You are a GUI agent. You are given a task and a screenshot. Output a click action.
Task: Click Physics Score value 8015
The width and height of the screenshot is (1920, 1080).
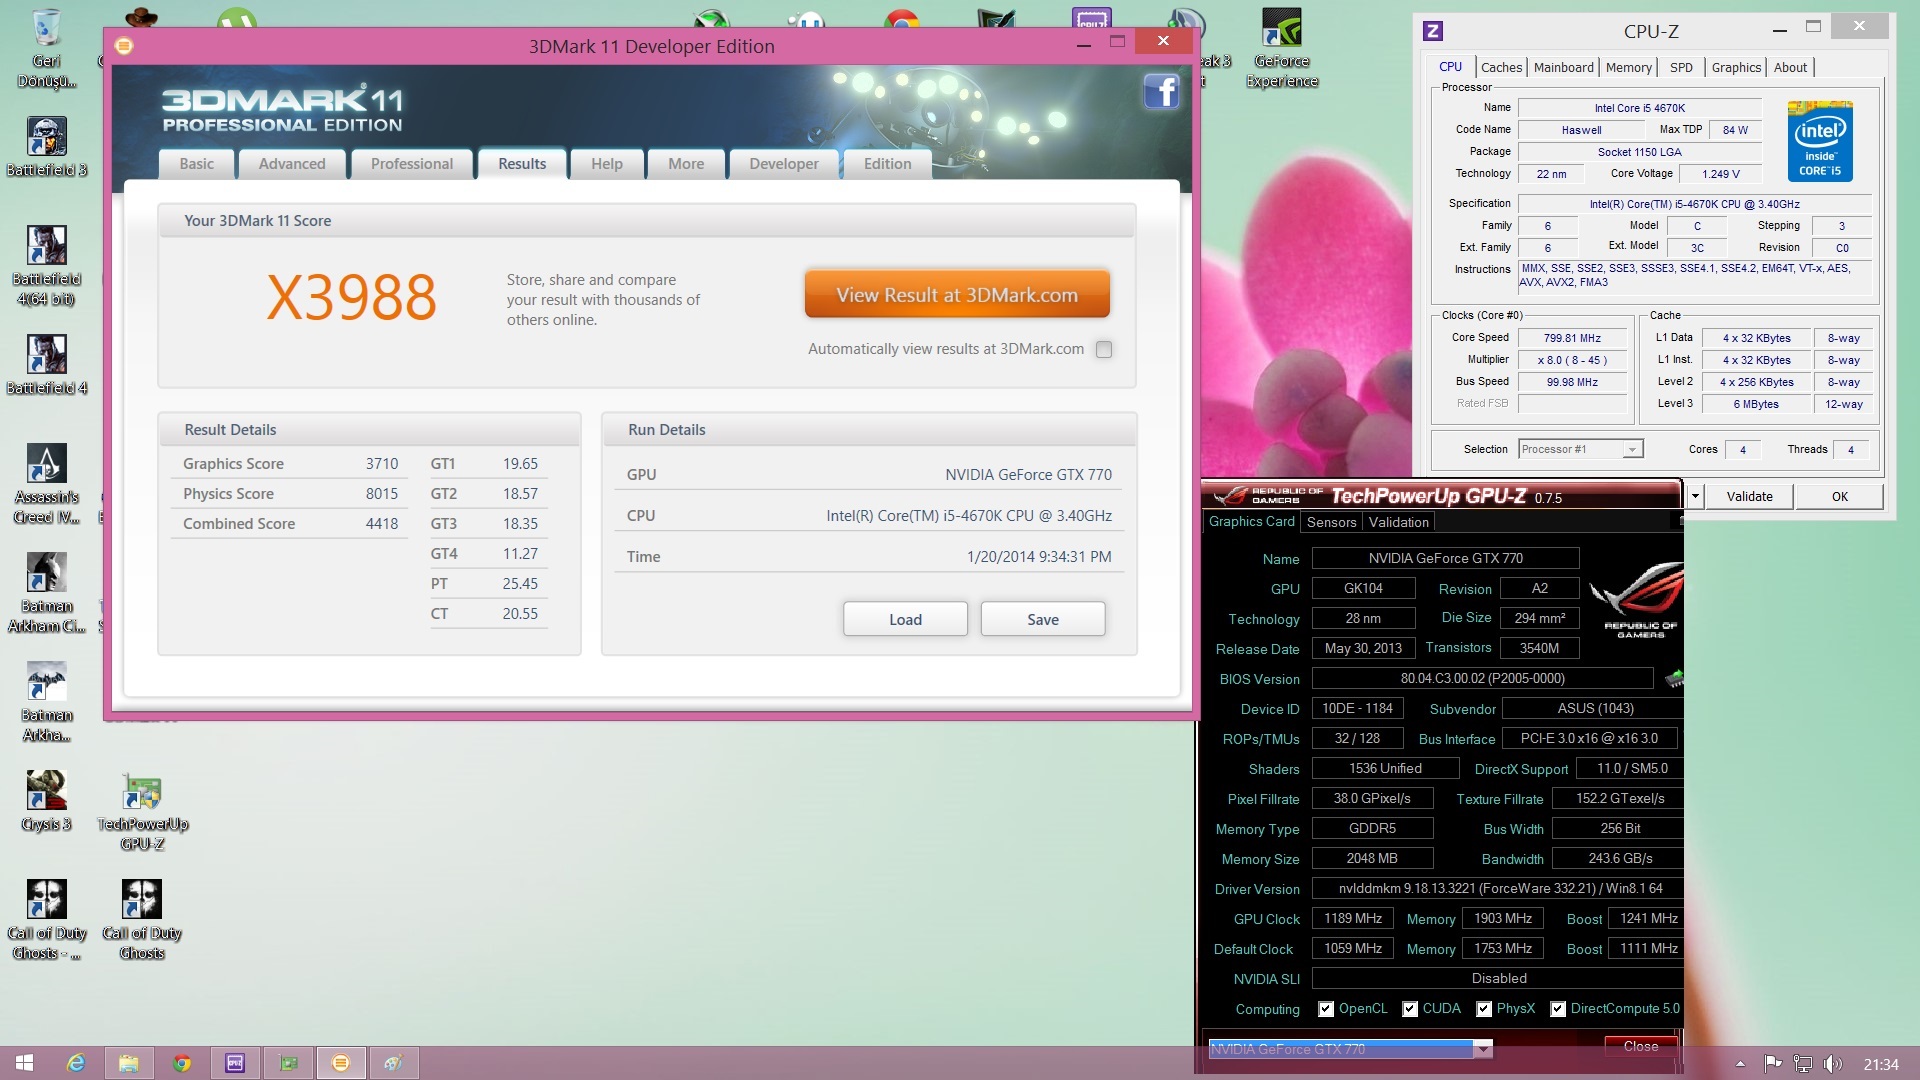(x=381, y=494)
